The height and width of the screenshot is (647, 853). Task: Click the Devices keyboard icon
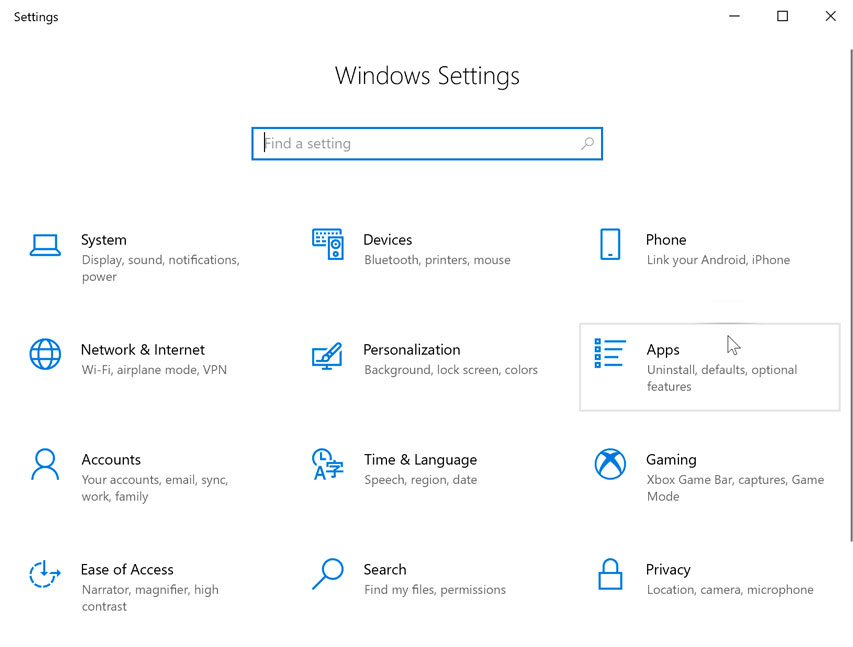[328, 244]
